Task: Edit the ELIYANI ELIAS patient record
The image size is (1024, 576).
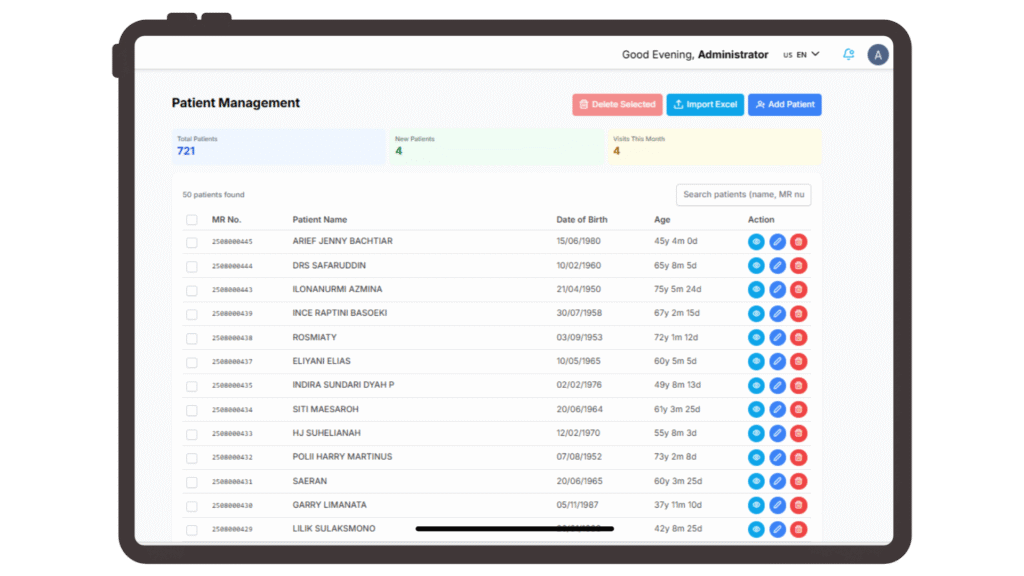Action: [x=777, y=361]
